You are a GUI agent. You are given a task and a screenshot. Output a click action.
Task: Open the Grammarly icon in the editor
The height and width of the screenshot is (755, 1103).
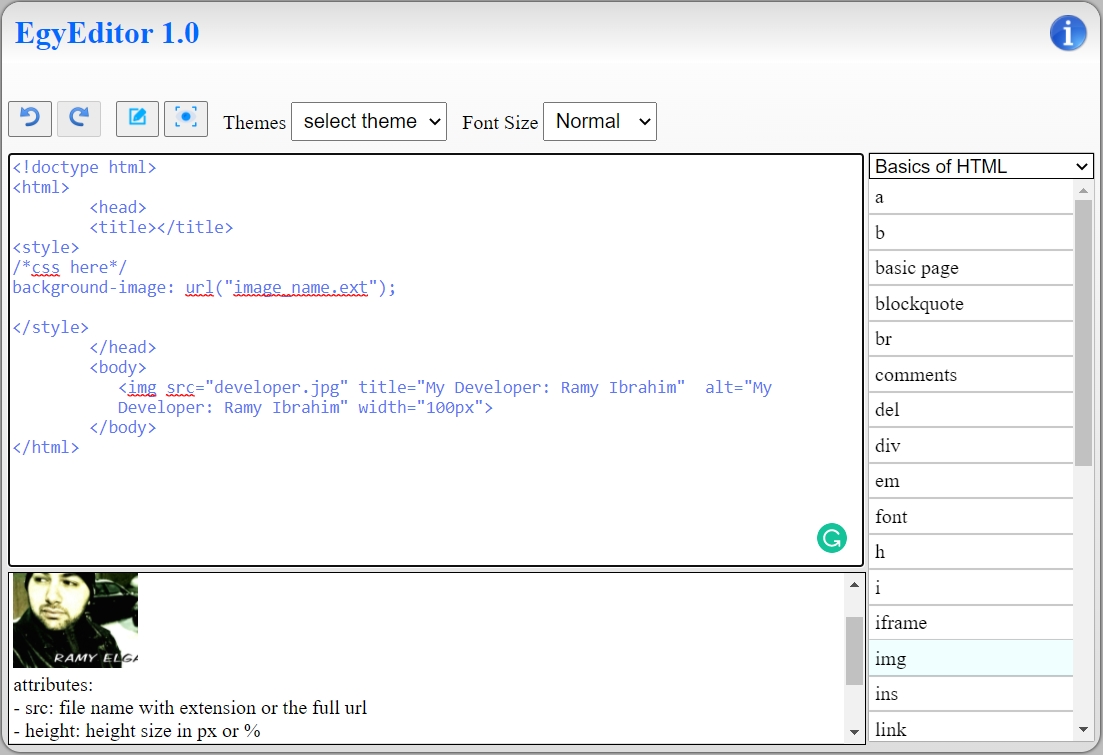coord(833,538)
